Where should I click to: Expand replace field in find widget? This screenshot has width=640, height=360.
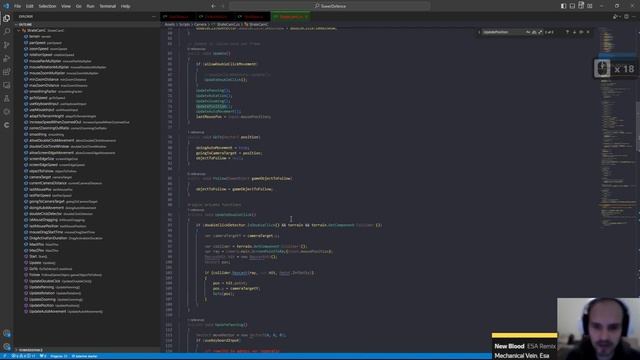click(x=479, y=32)
